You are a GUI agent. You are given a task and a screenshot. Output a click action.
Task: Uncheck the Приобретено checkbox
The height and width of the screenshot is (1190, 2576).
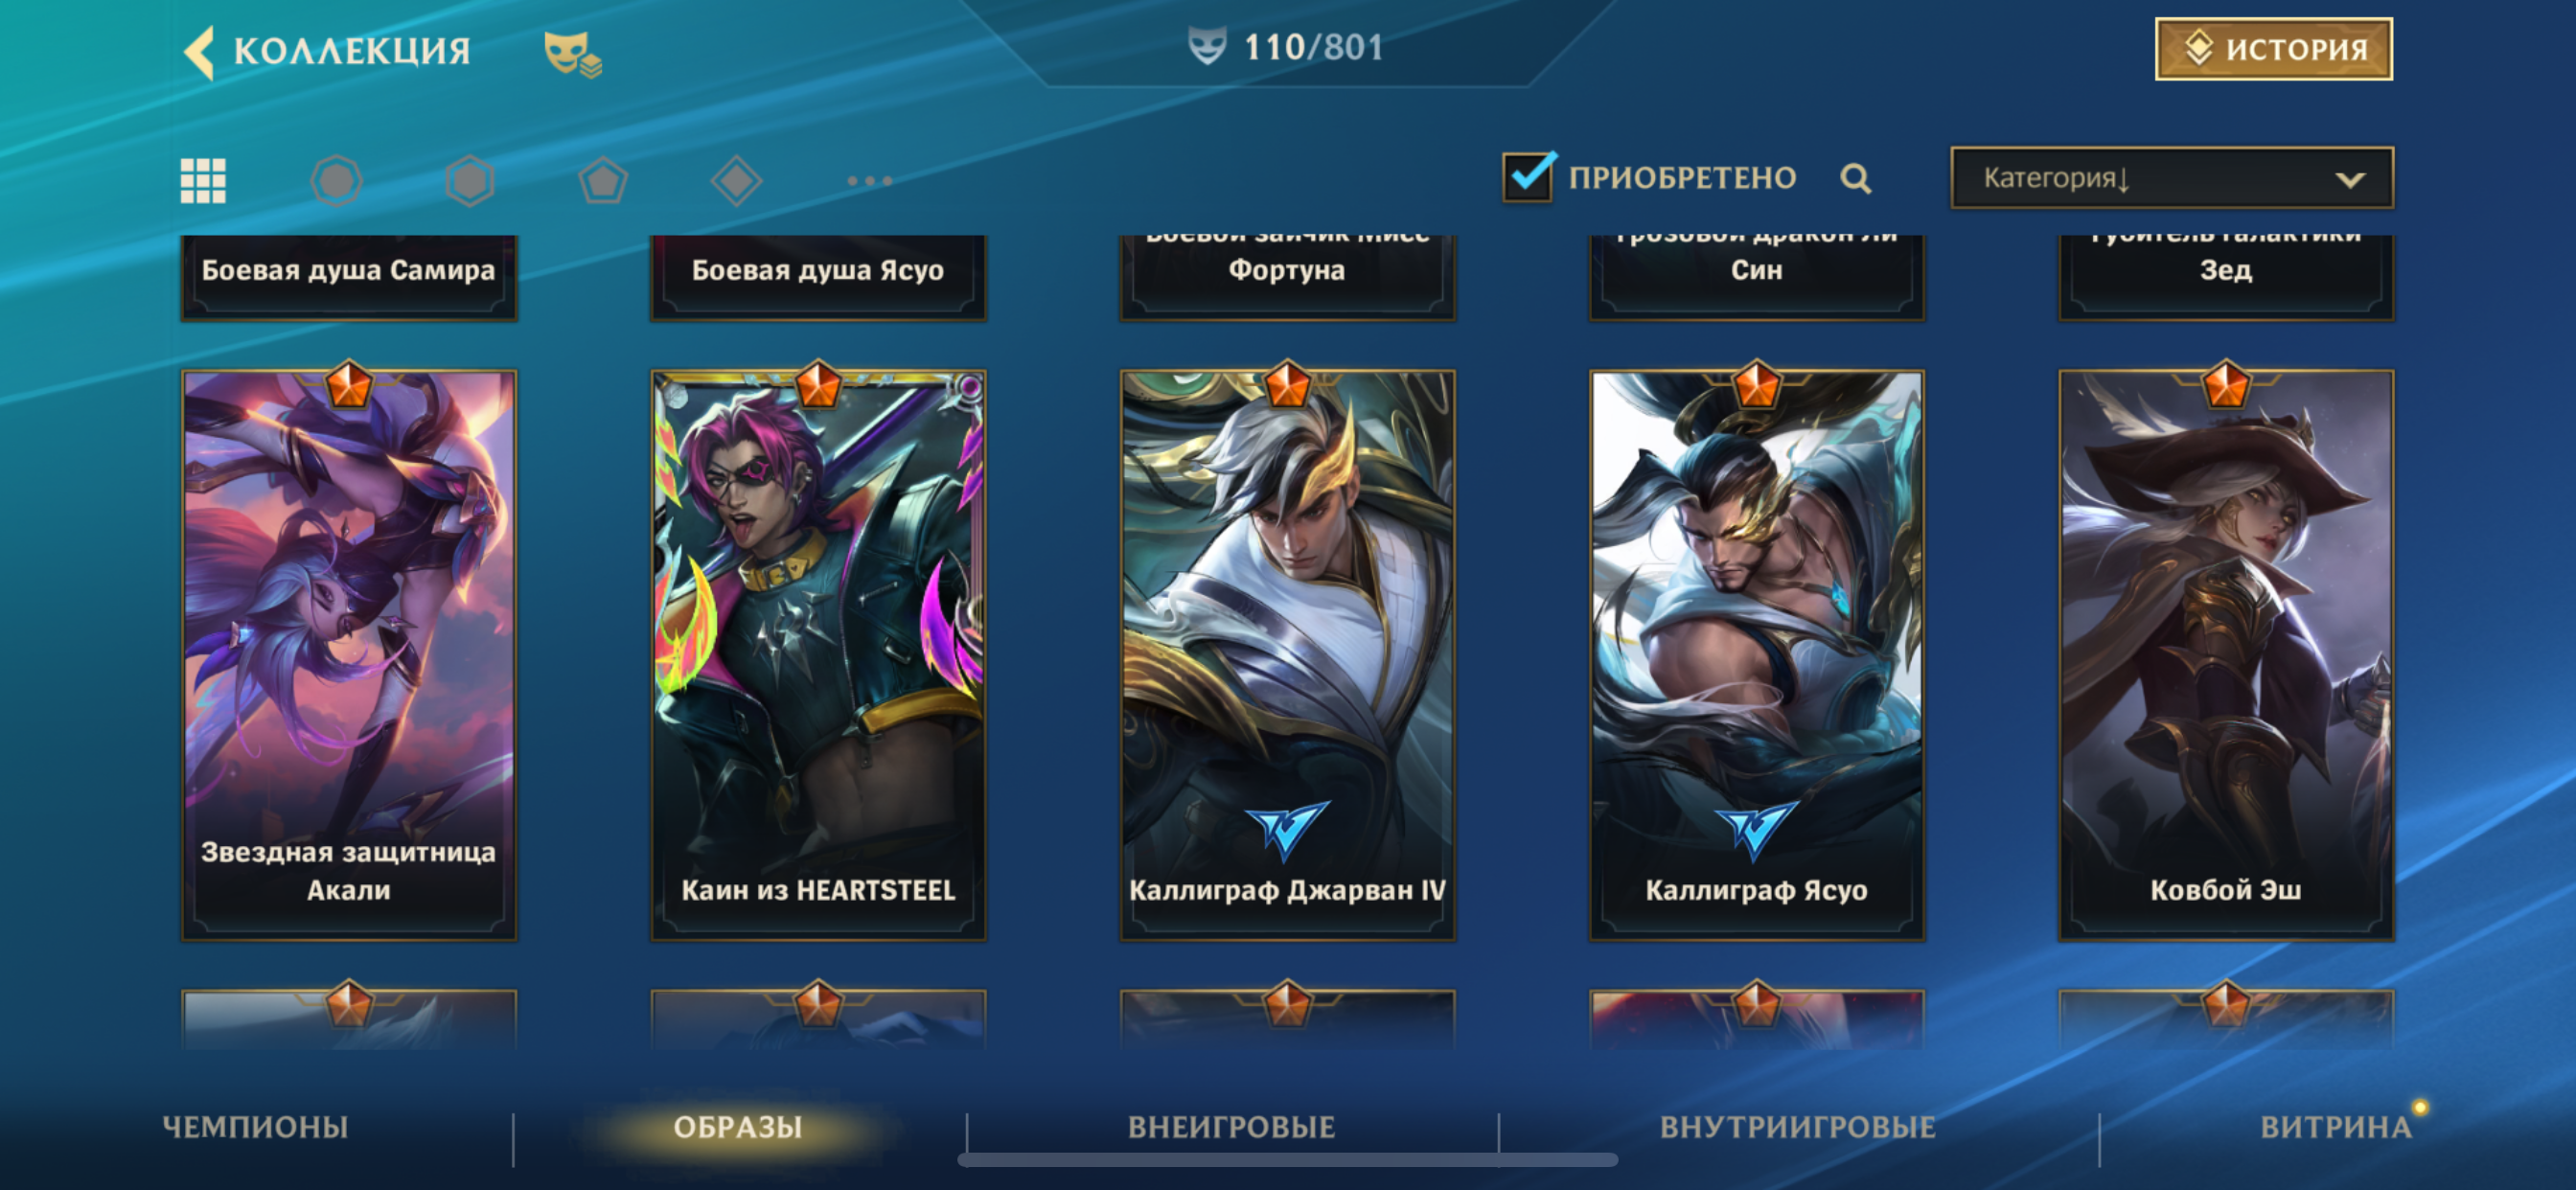tap(1528, 177)
